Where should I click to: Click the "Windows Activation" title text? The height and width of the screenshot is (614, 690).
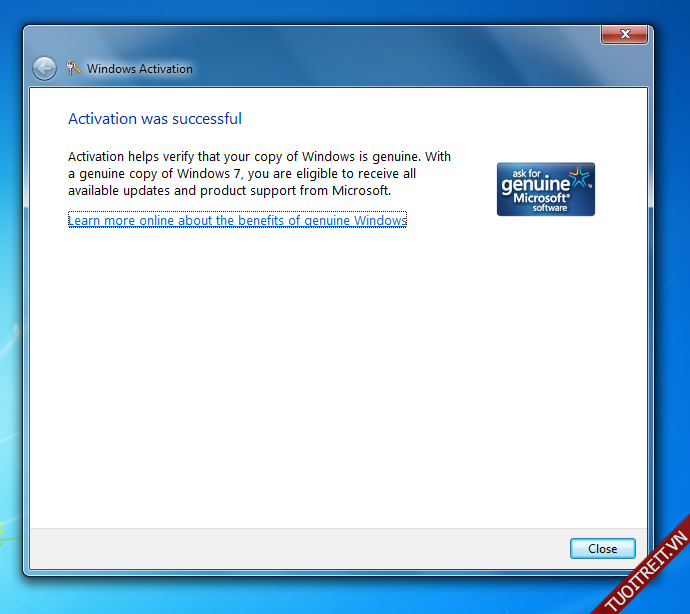click(139, 69)
